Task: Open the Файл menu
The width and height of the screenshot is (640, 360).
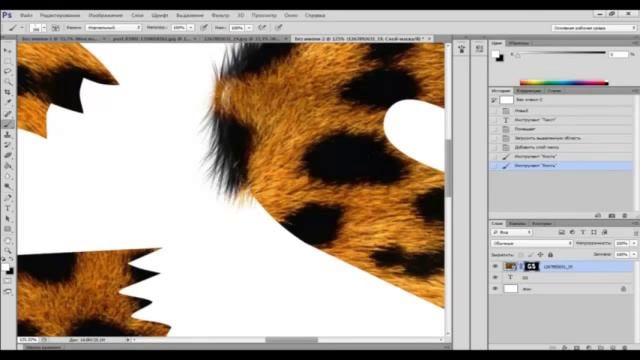Action: [26, 15]
